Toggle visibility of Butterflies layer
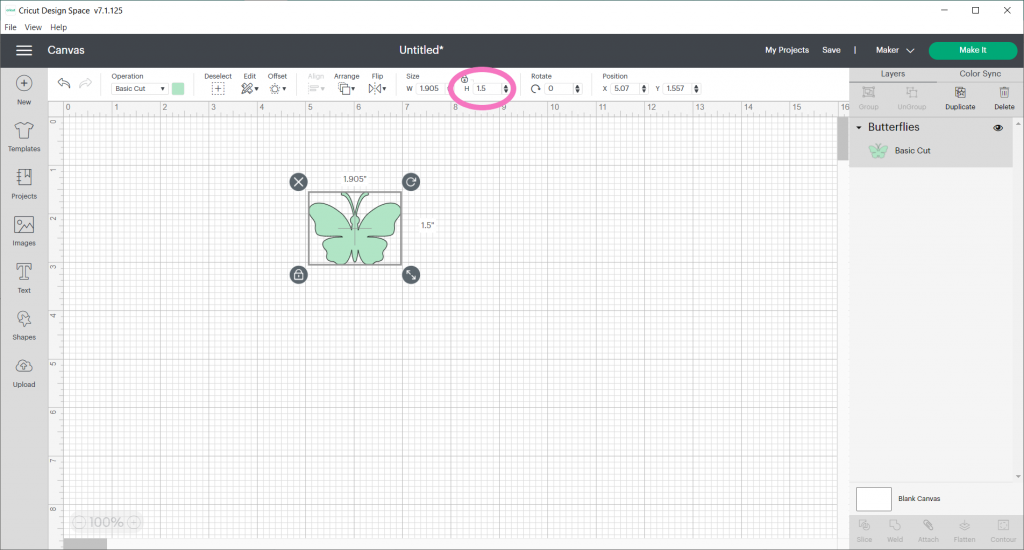This screenshot has width=1024, height=550. point(998,128)
